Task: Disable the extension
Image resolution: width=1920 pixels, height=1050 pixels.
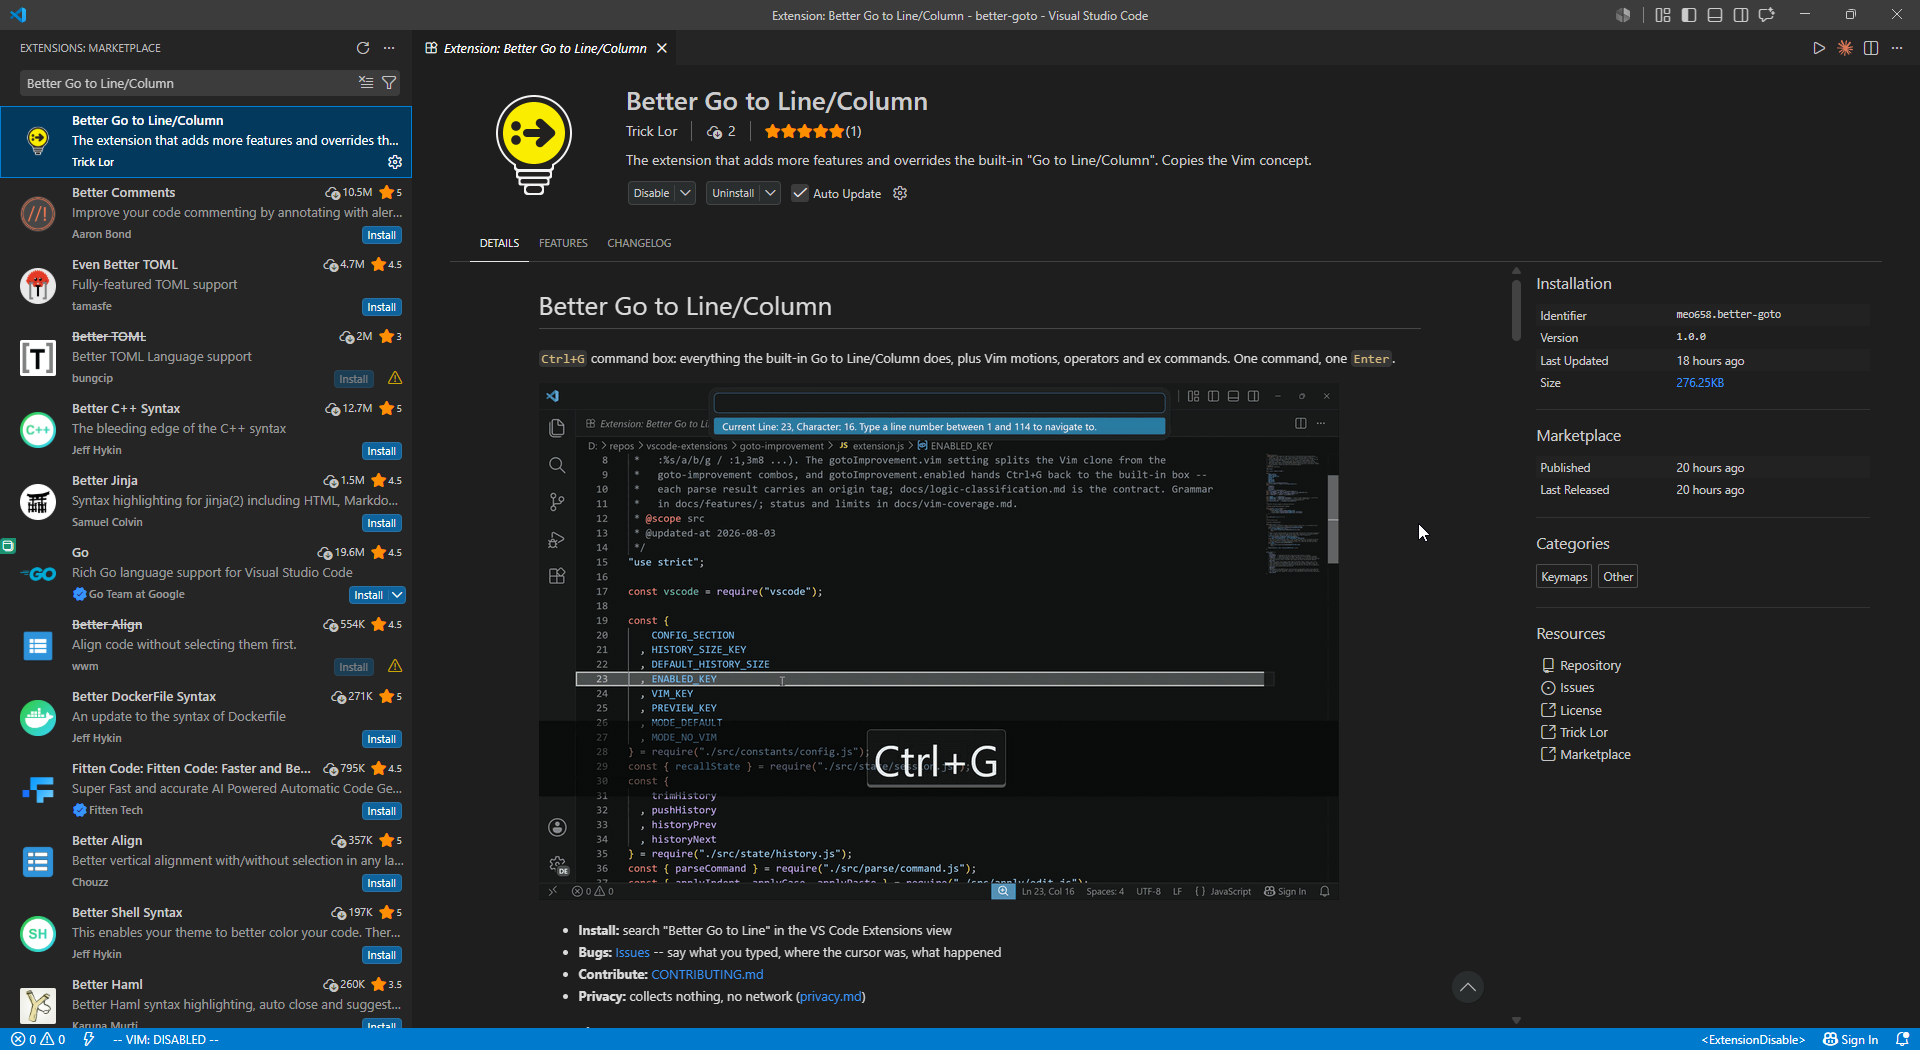Action: click(651, 193)
